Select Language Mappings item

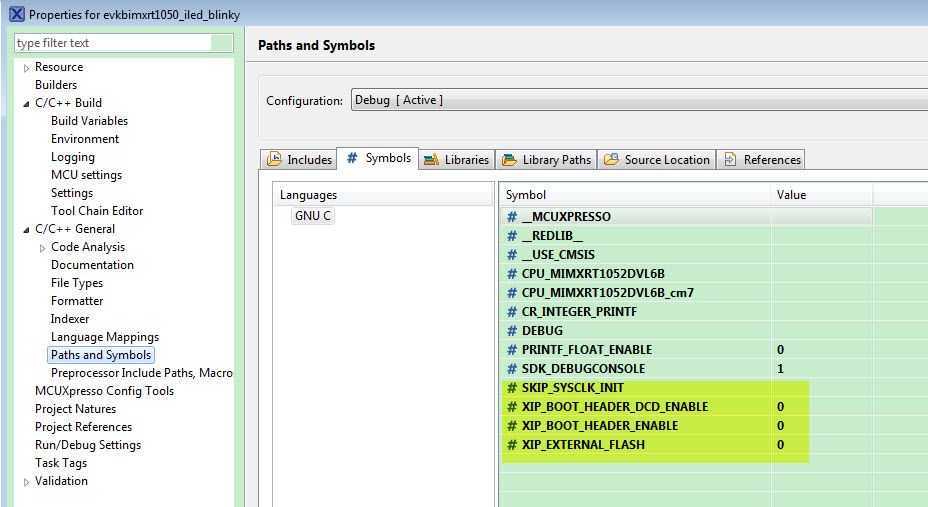click(x=105, y=337)
